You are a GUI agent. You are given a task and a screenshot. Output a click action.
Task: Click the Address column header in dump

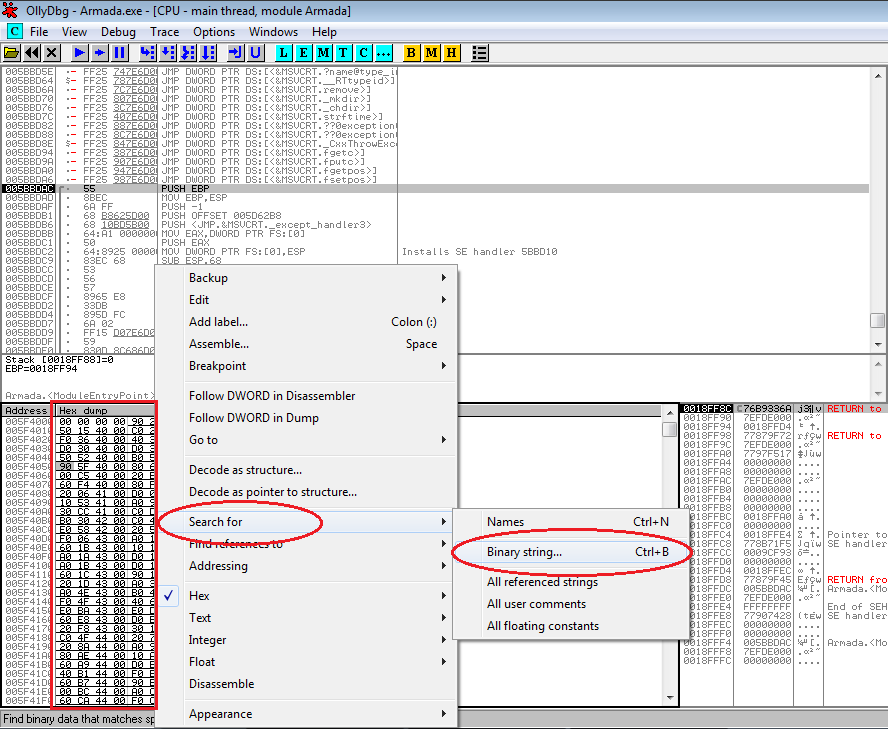[x=27, y=411]
